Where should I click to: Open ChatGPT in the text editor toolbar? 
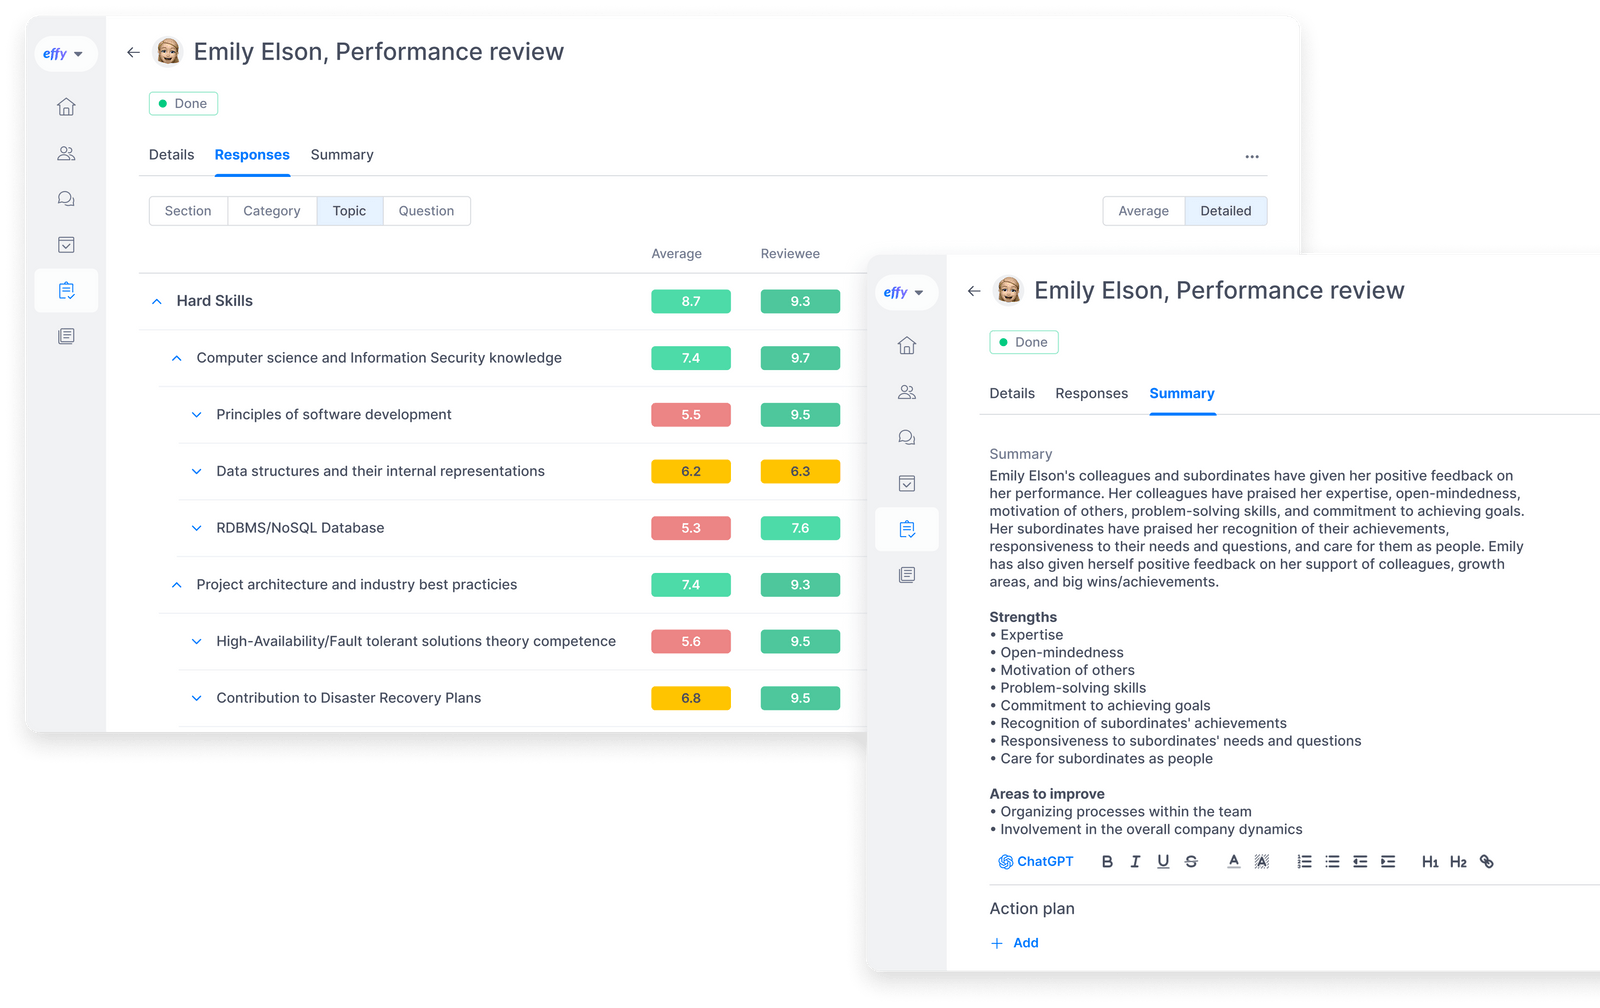pos(1037,861)
